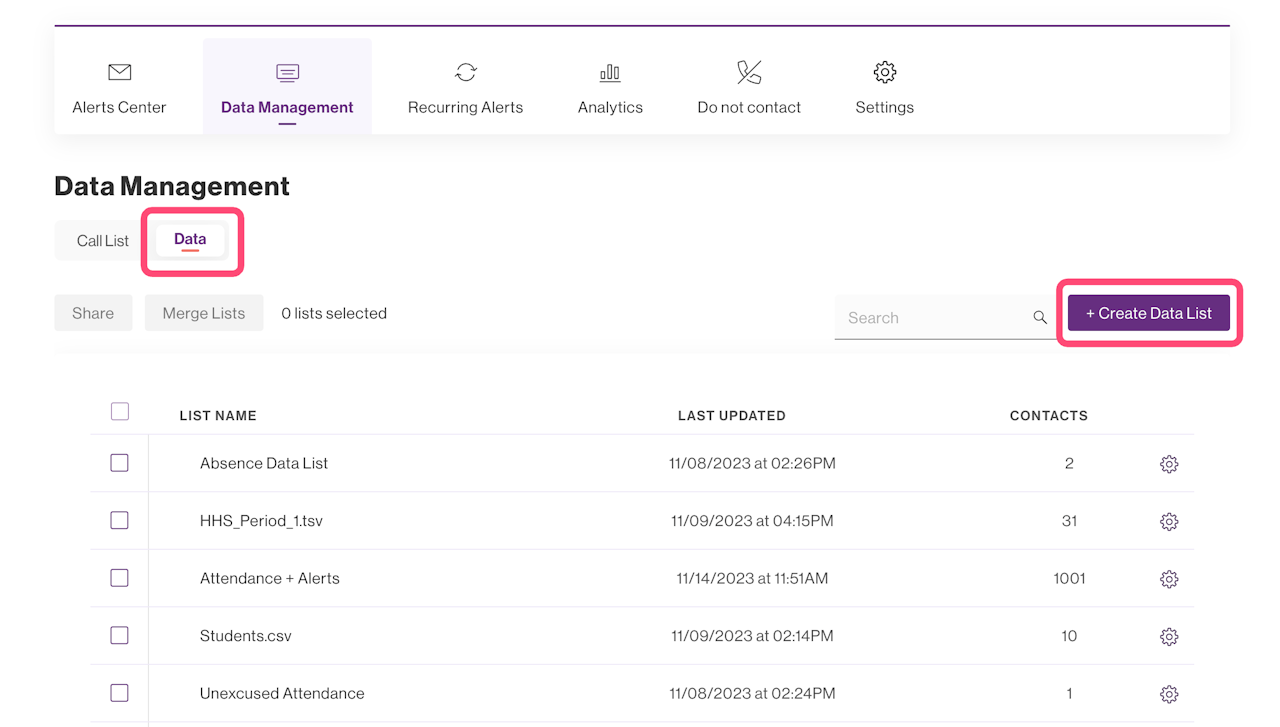Click the Share button

(x=93, y=313)
